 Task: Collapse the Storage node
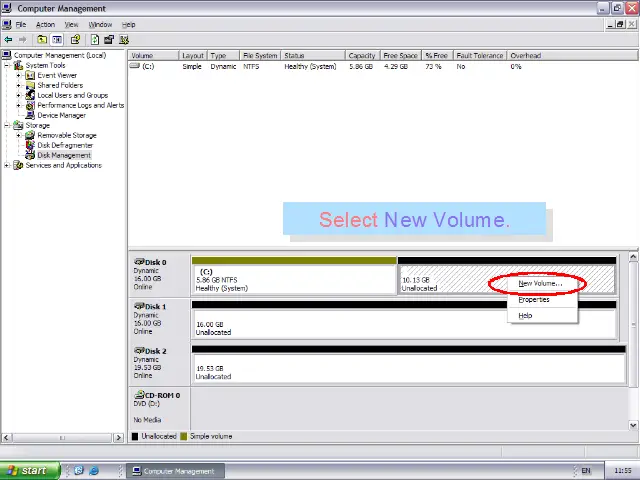coord(7,125)
